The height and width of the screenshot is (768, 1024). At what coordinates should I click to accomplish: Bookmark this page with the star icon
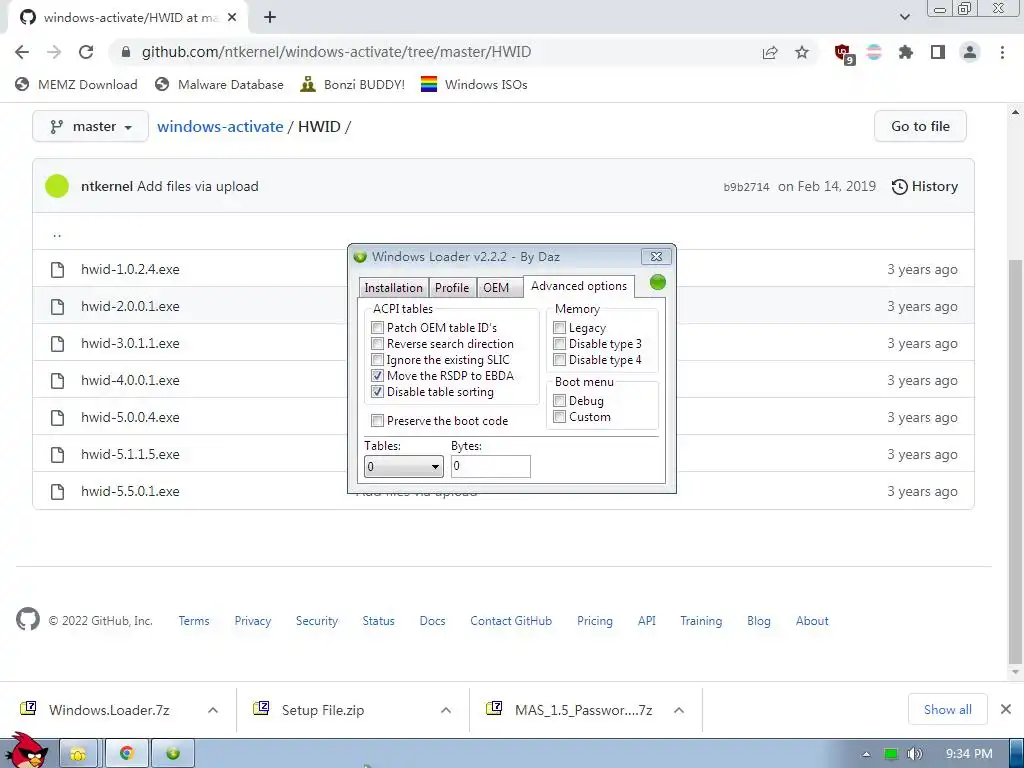click(802, 52)
